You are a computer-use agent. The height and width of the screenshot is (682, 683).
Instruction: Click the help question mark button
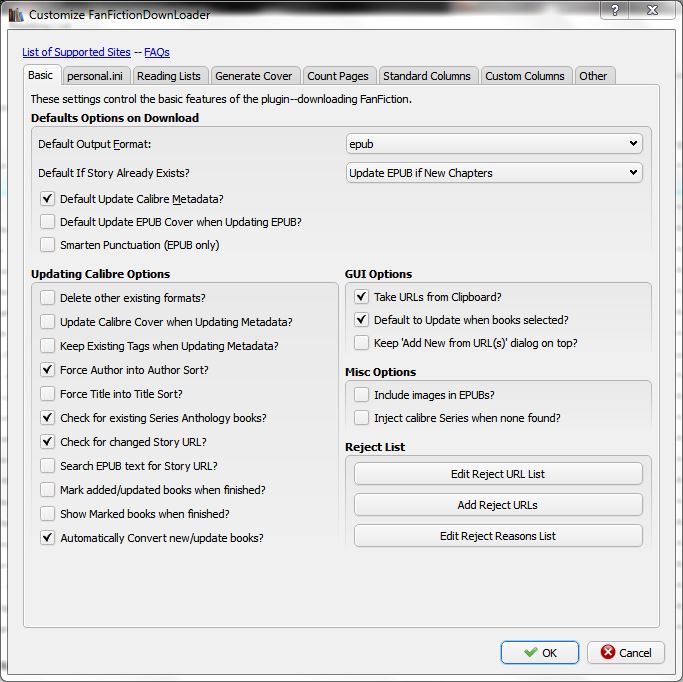pos(614,10)
